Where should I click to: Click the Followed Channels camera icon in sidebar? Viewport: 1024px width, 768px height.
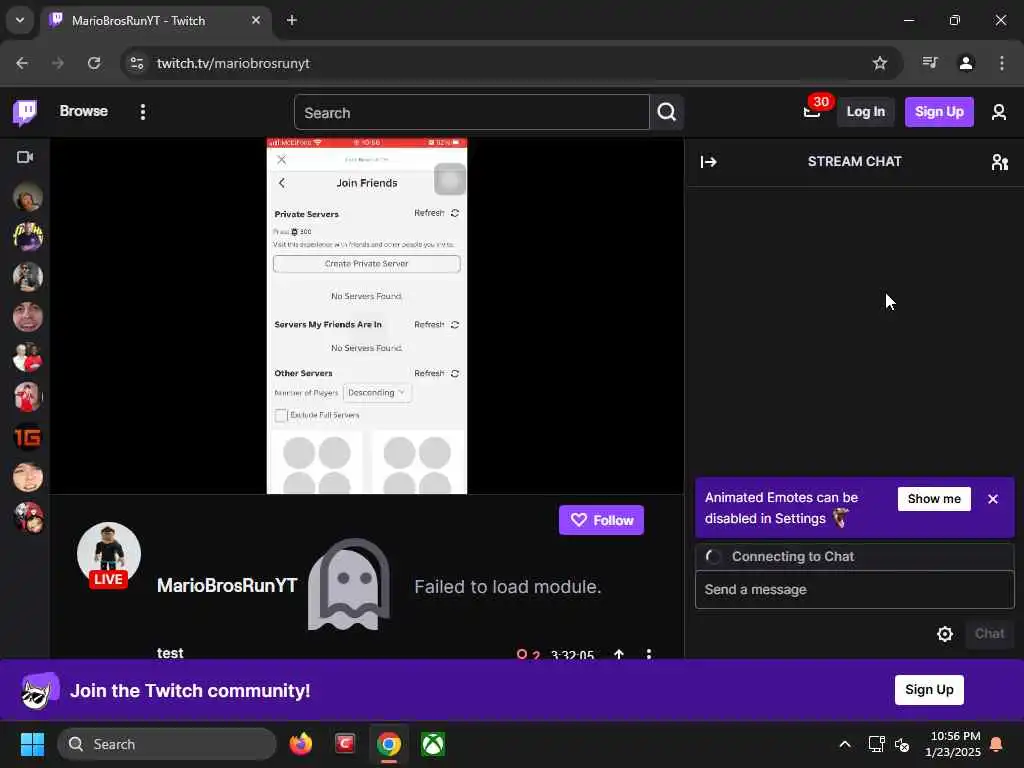pyautogui.click(x=25, y=157)
